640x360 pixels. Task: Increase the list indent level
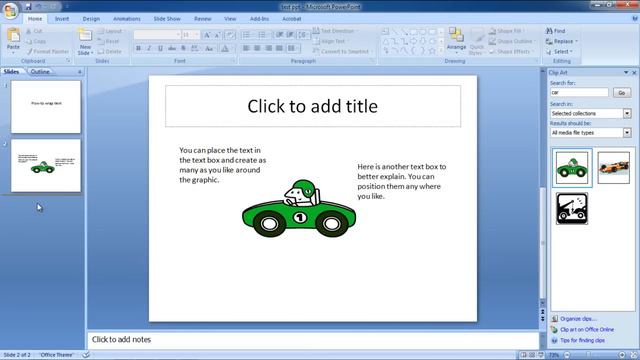pos(290,35)
